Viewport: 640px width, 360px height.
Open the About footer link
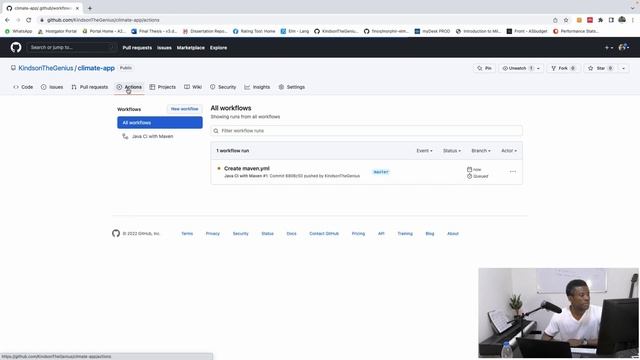[x=453, y=233]
